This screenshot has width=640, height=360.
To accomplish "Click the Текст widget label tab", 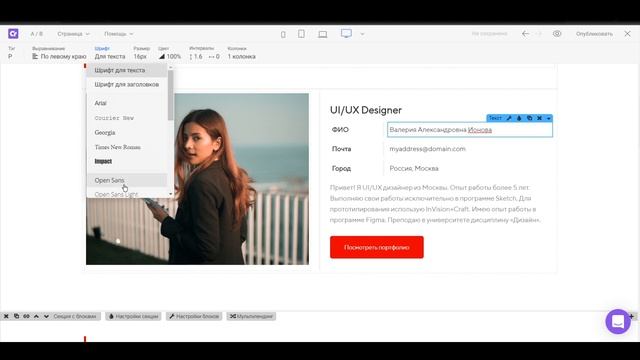I will click(x=495, y=118).
